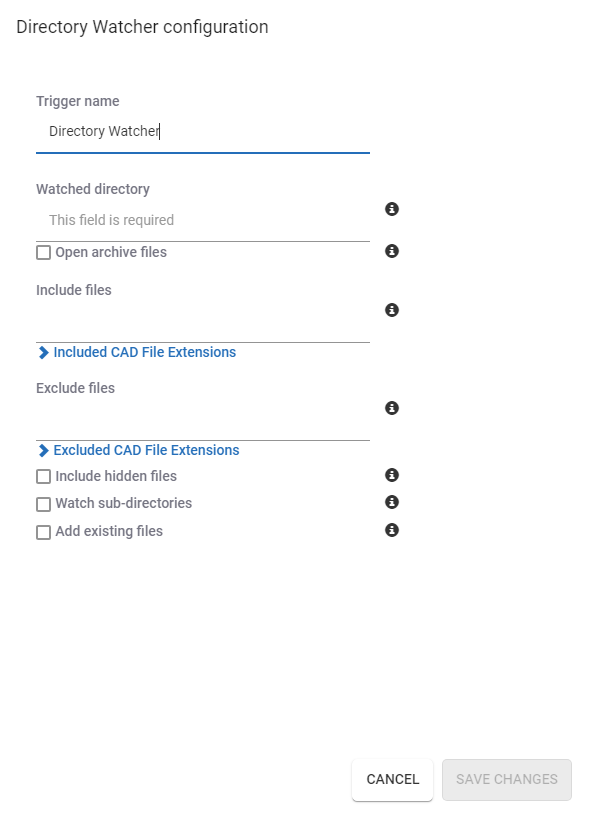Expand Excluded CAD File Extensions section
589x821 pixels.
[139, 450]
